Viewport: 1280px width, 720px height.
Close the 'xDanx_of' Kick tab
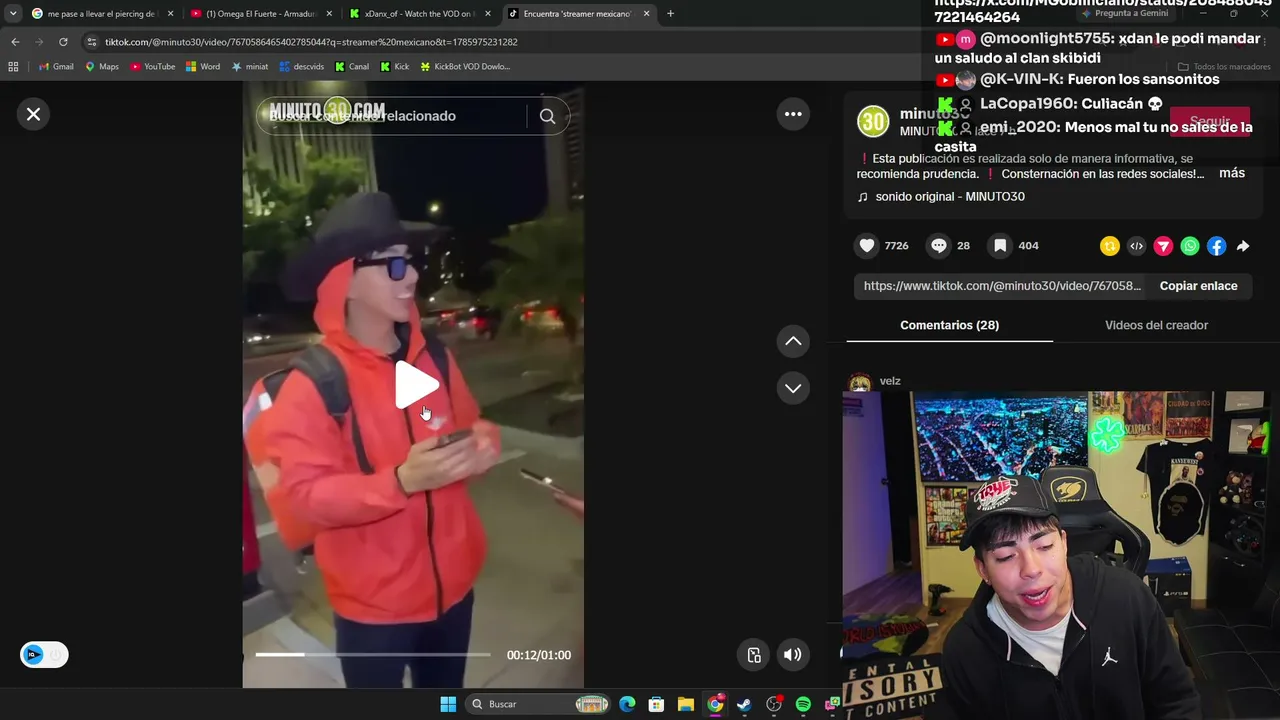pyautogui.click(x=488, y=14)
